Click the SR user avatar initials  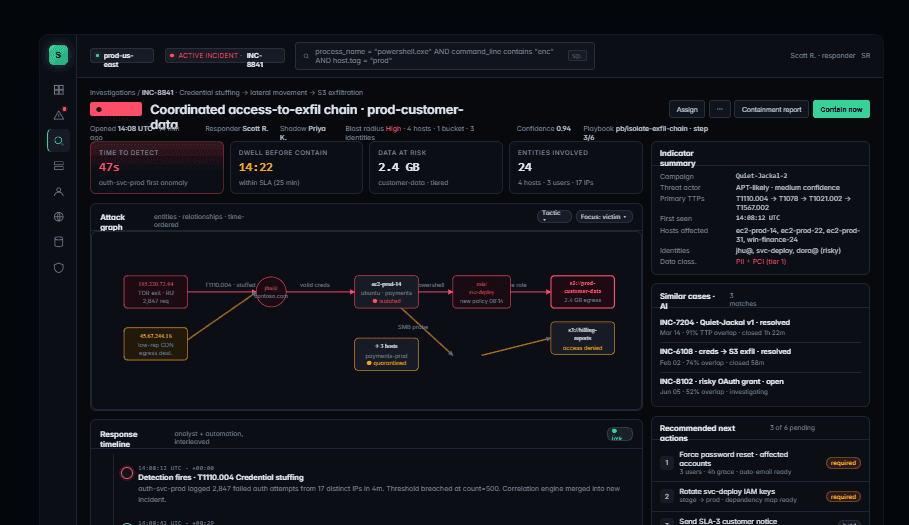[x=865, y=56]
